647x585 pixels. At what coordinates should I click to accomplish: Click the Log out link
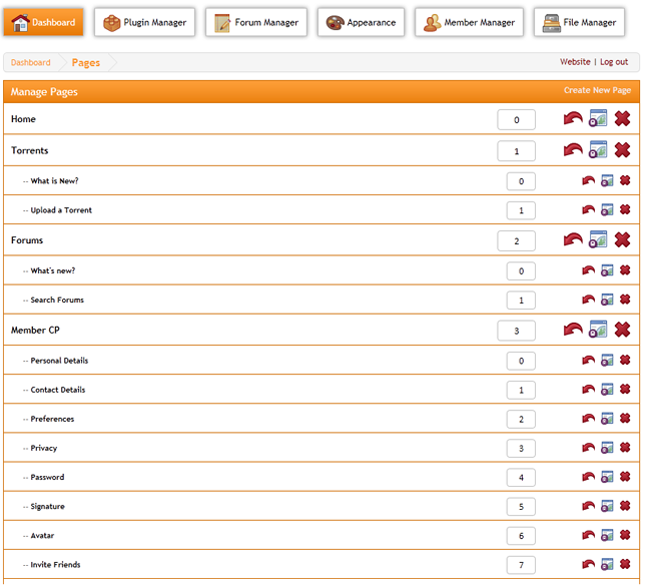tap(614, 62)
